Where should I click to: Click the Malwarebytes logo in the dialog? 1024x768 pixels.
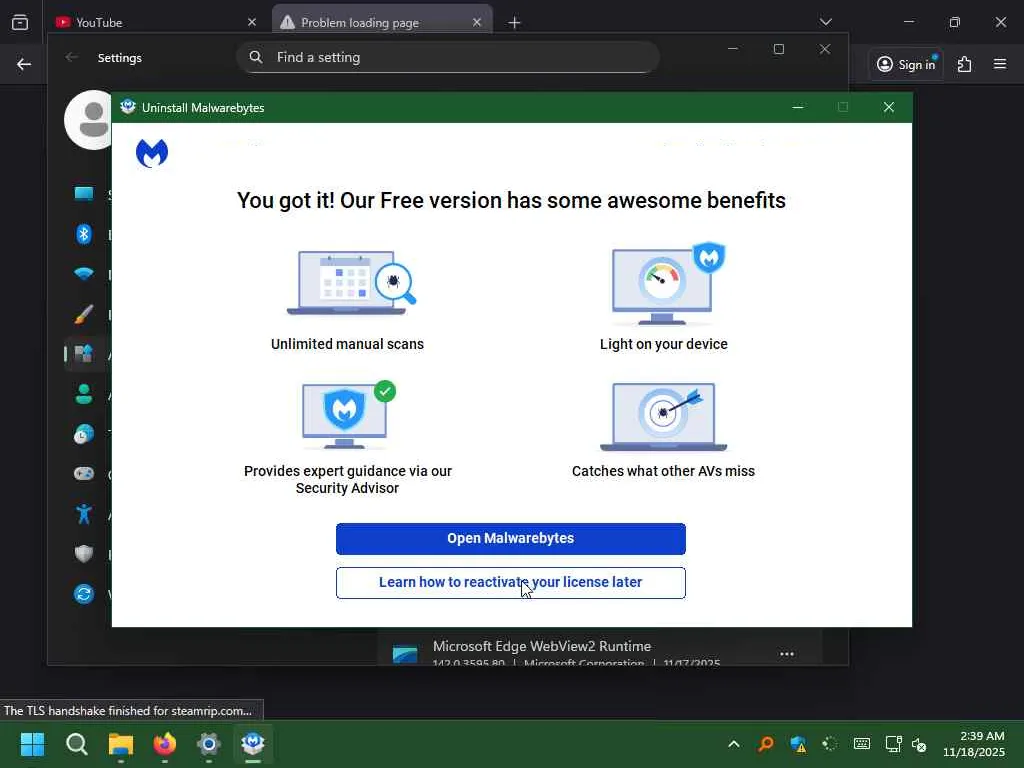click(152, 153)
